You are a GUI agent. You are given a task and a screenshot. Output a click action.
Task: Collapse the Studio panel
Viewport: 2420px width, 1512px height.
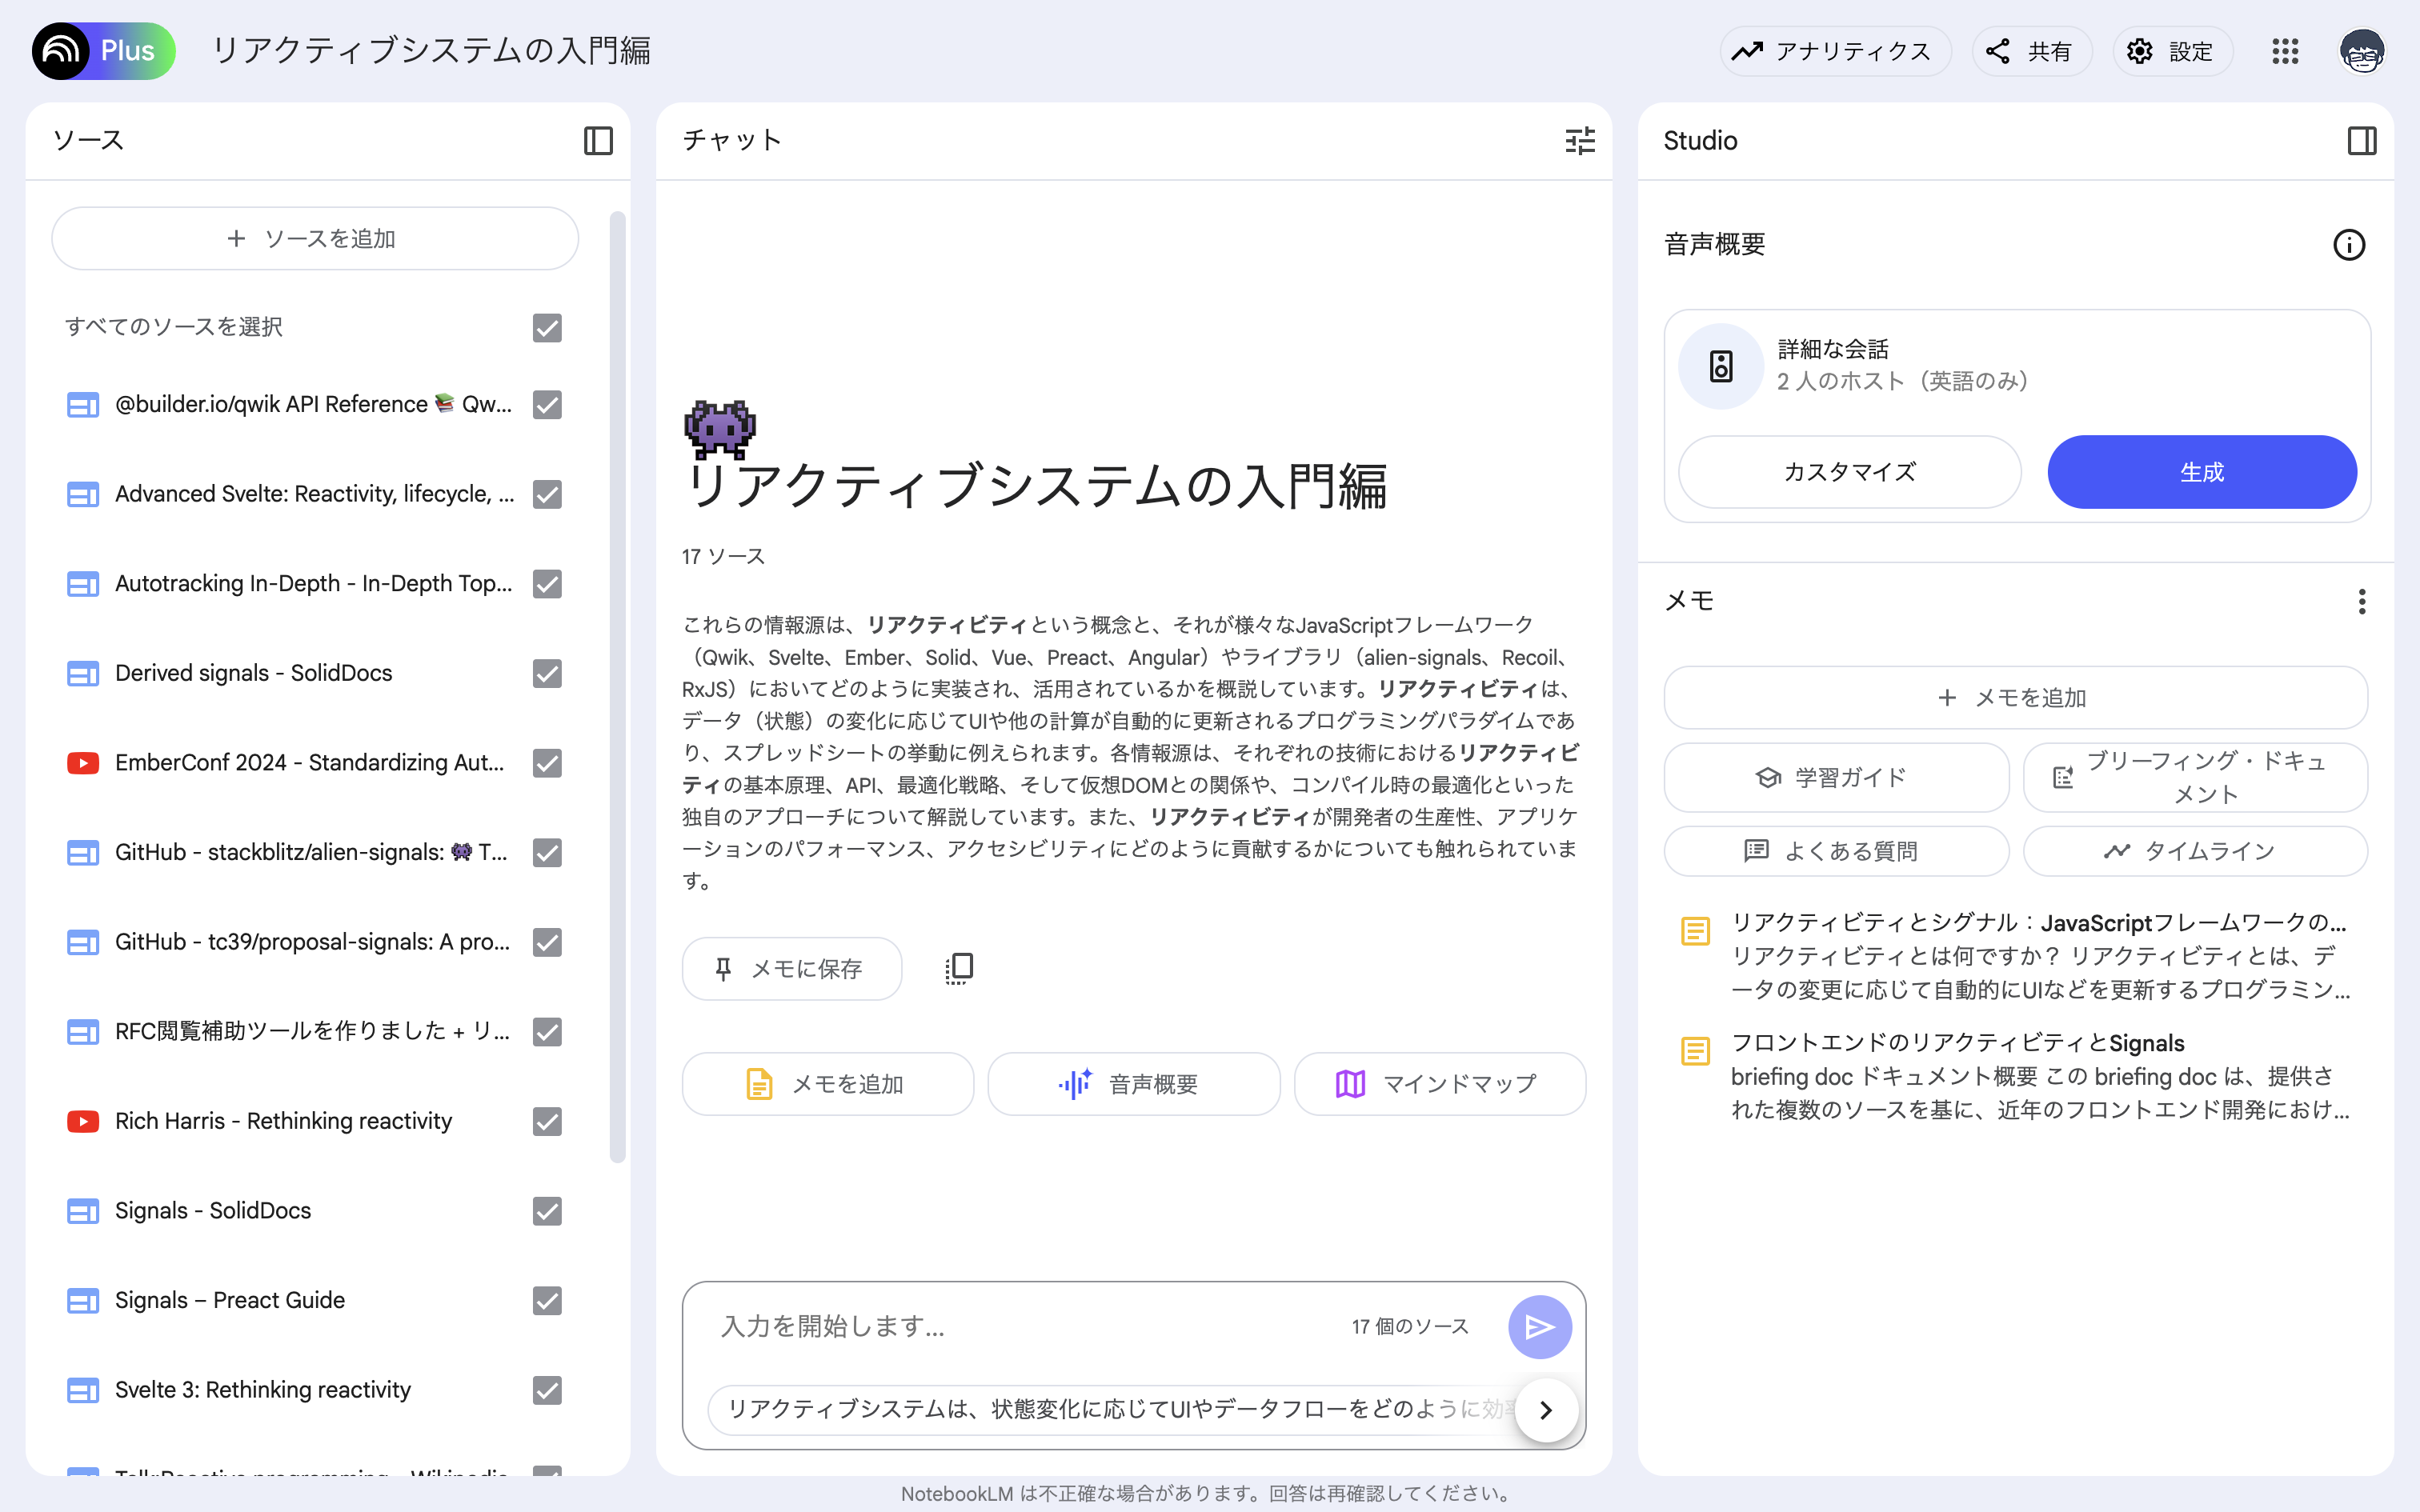[x=2362, y=141]
